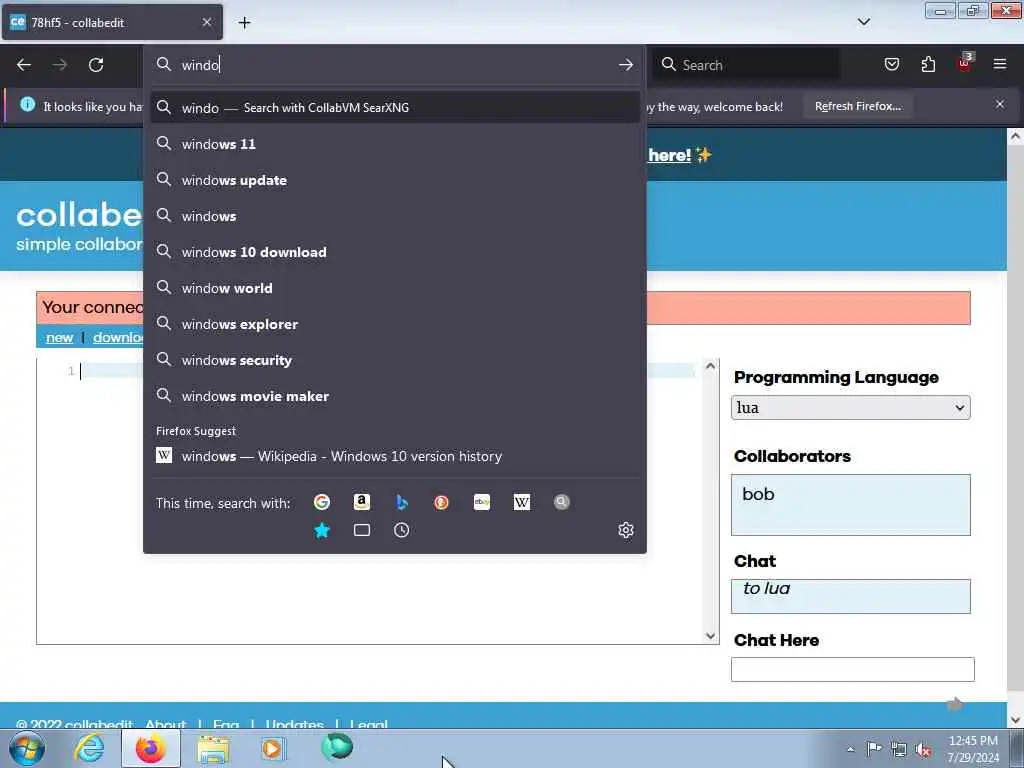This screenshot has width=1024, height=768.
Task: Search this time with Google icon
Action: pos(322,502)
